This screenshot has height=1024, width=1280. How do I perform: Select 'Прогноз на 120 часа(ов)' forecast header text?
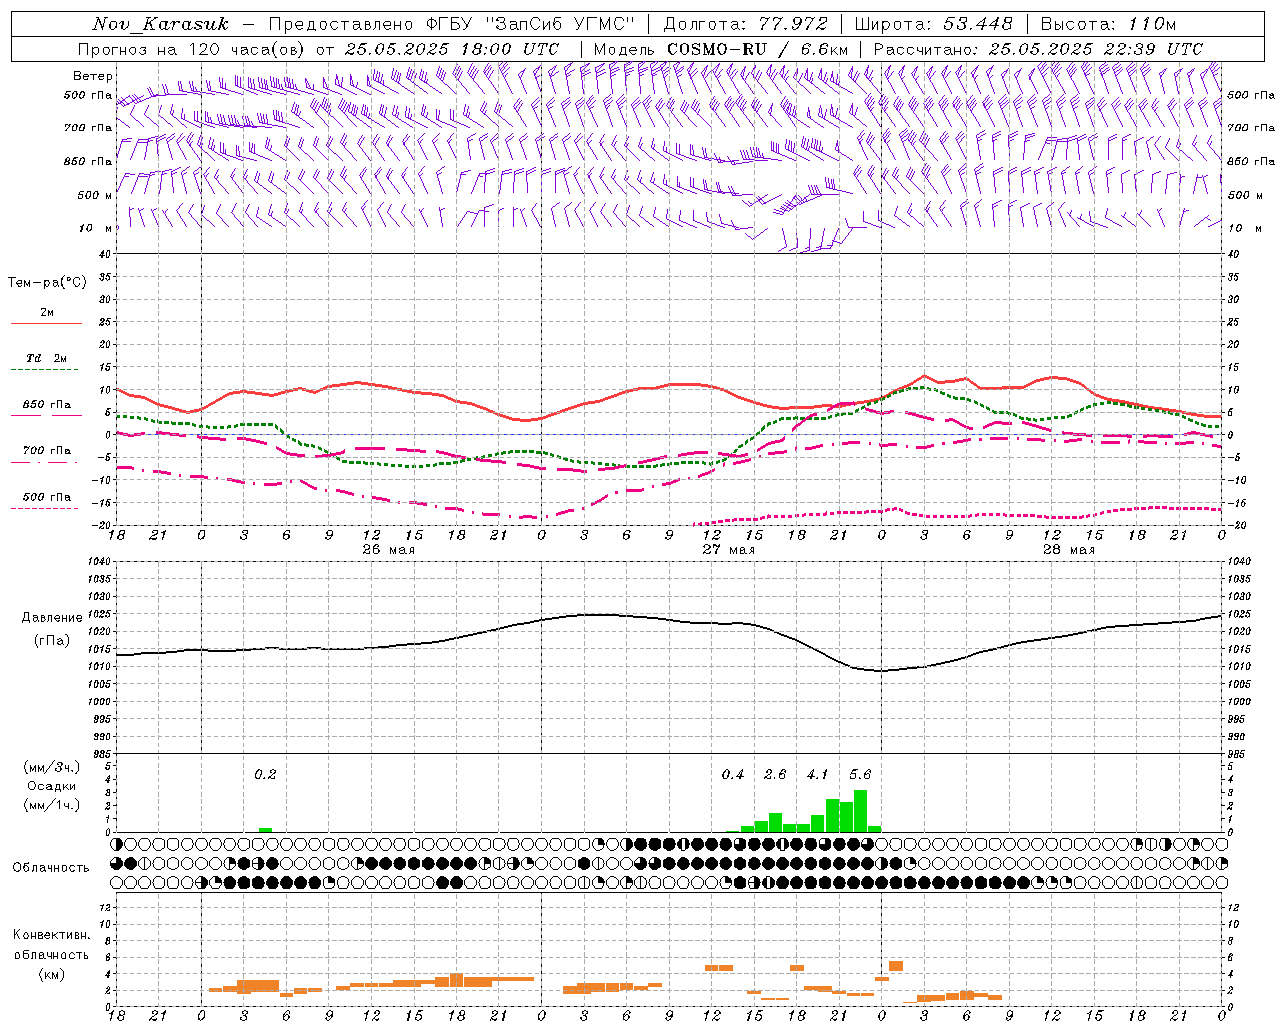193,49
